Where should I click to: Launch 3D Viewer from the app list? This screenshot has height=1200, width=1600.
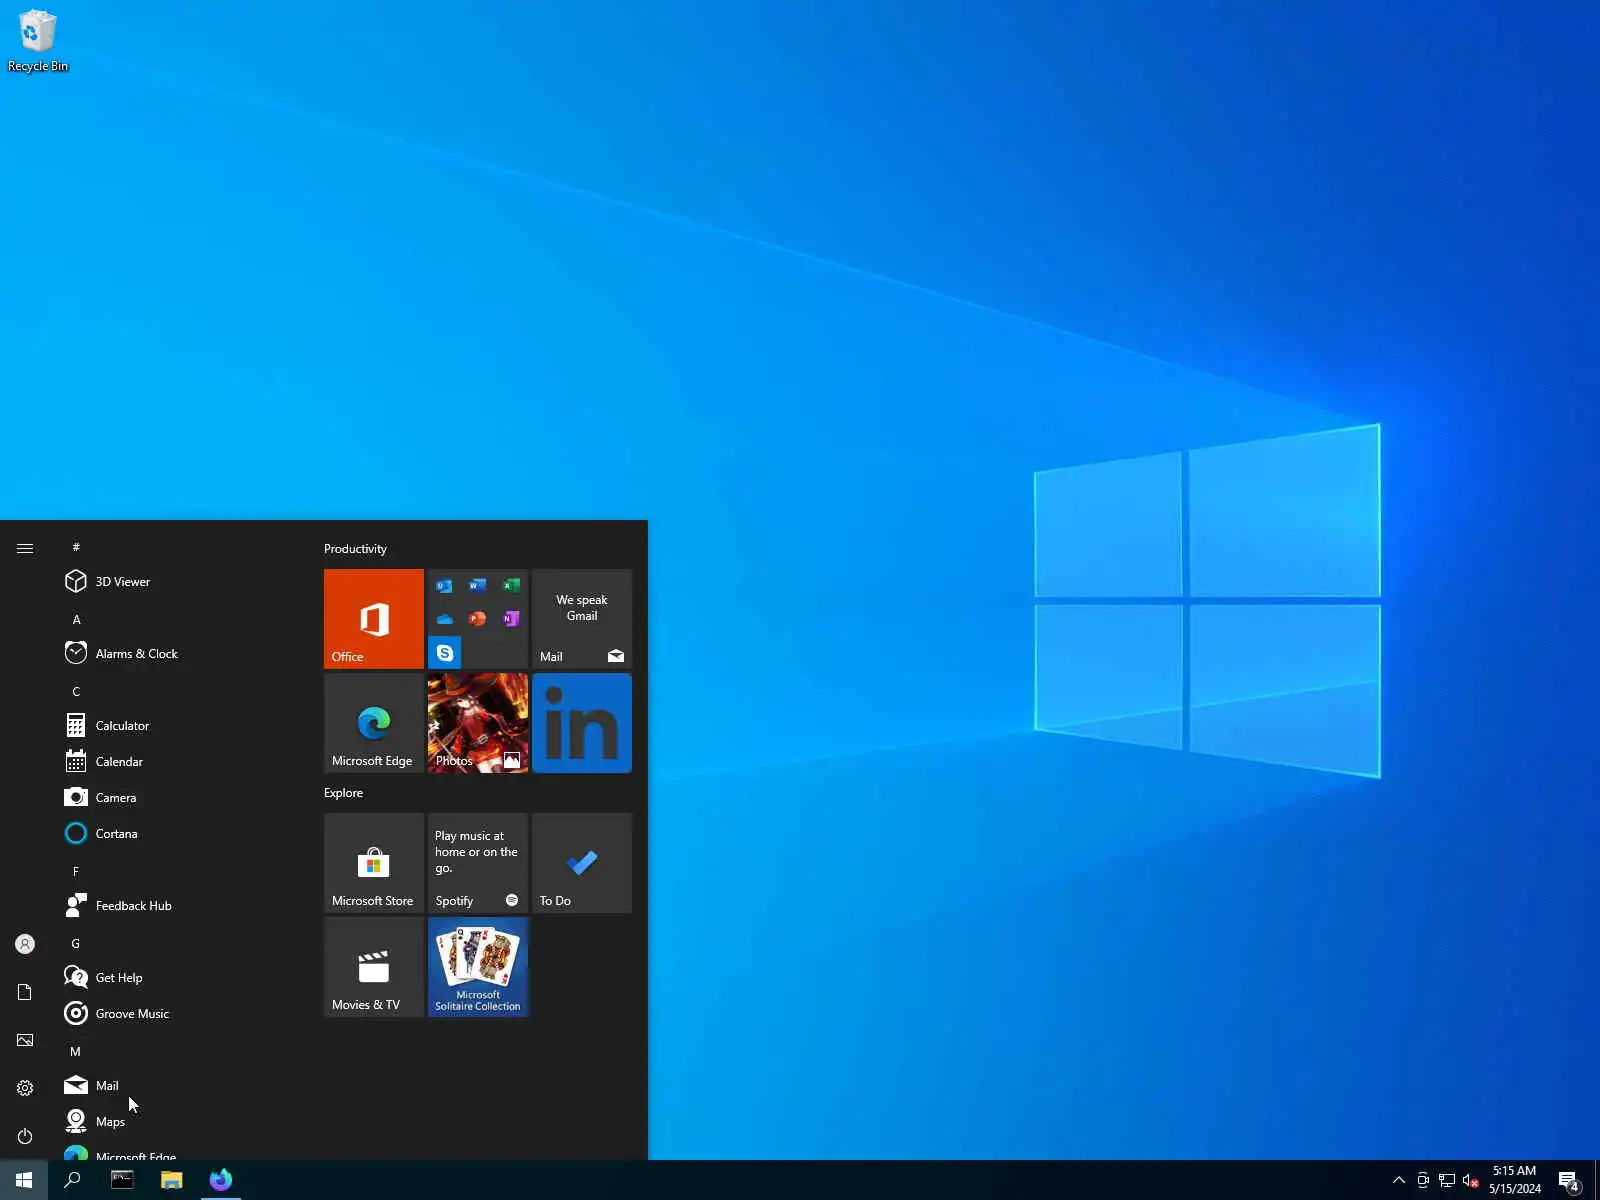pyautogui.click(x=180, y=582)
